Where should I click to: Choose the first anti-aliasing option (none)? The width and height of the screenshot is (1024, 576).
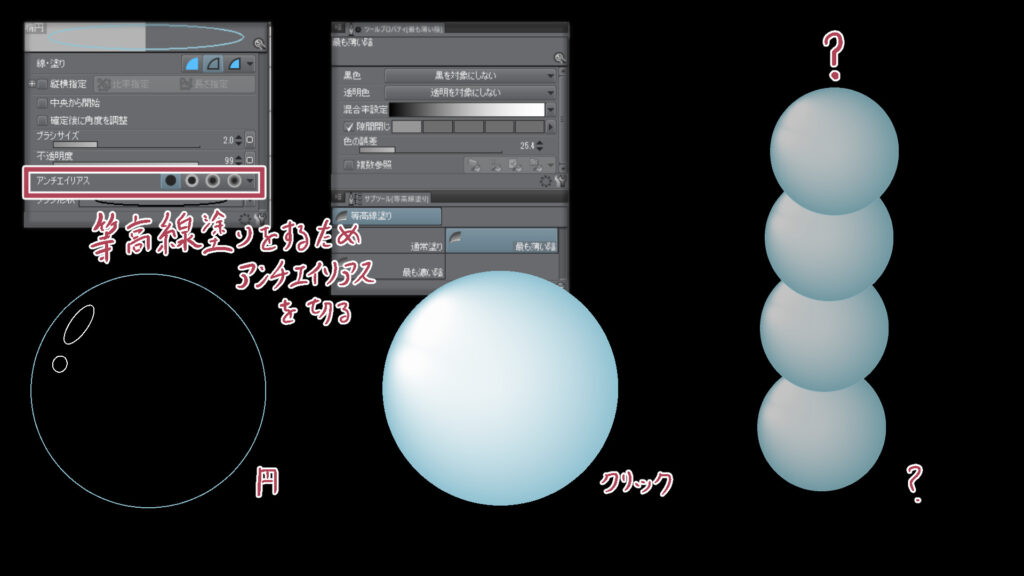point(170,181)
